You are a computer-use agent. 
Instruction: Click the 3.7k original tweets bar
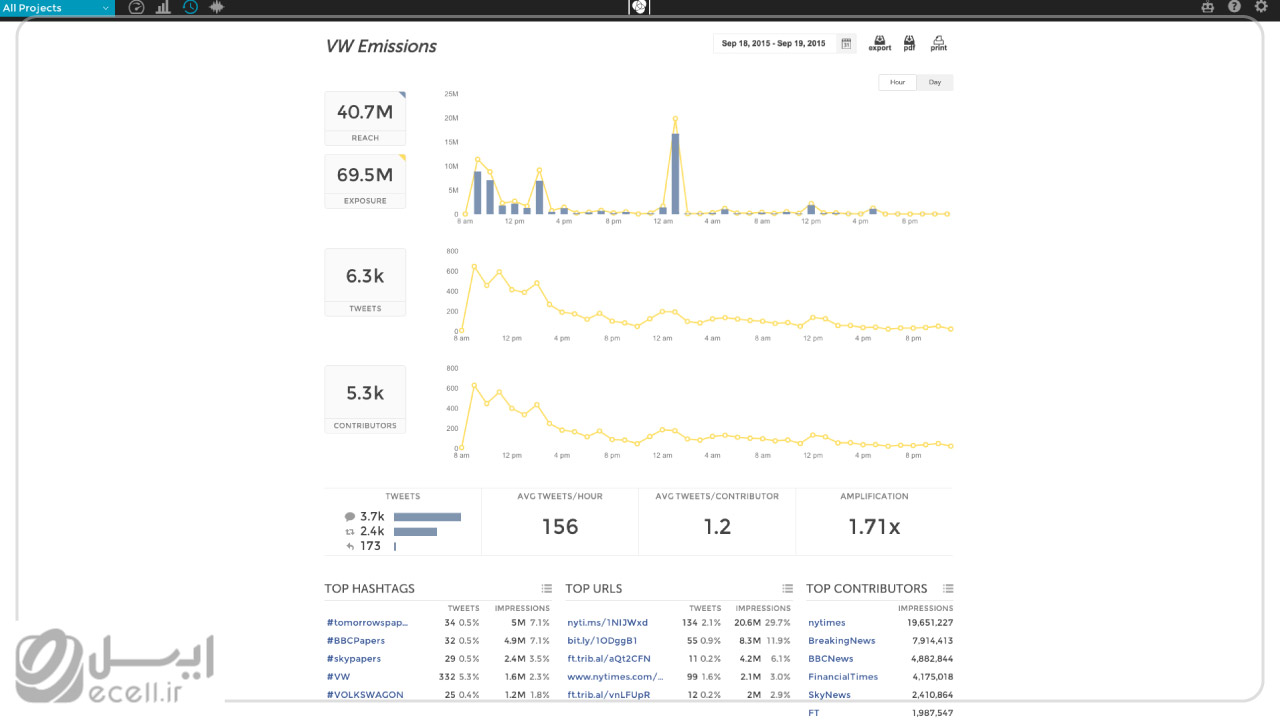coord(427,517)
